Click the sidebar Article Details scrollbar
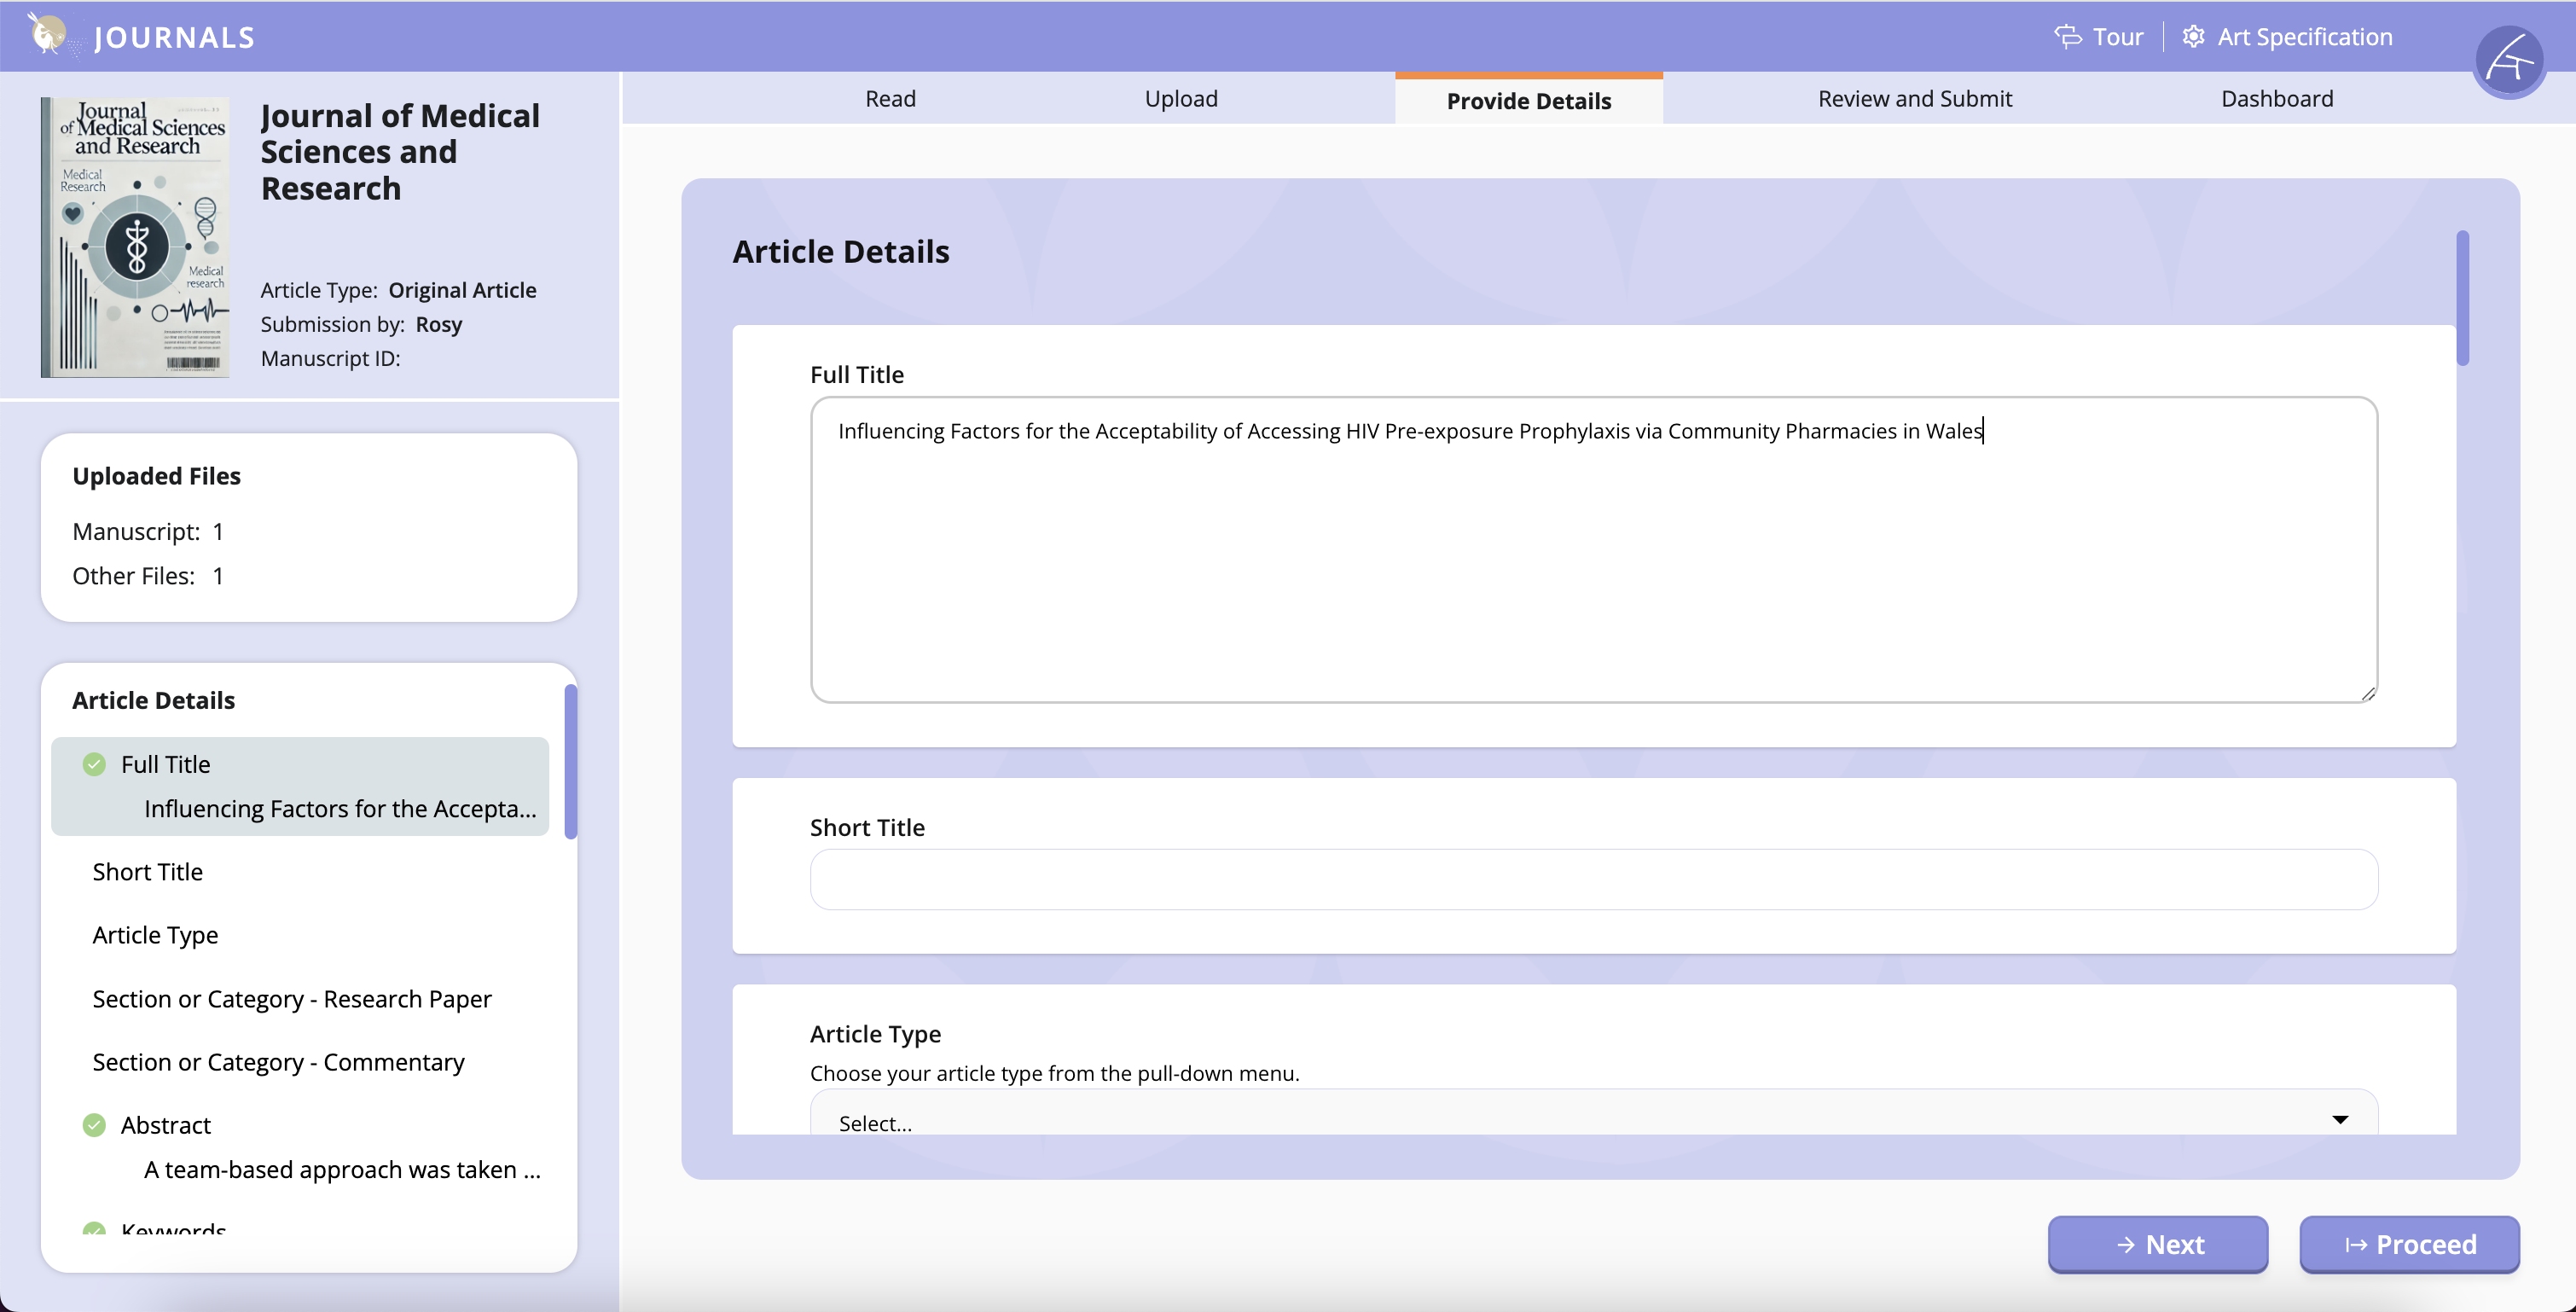 point(570,761)
